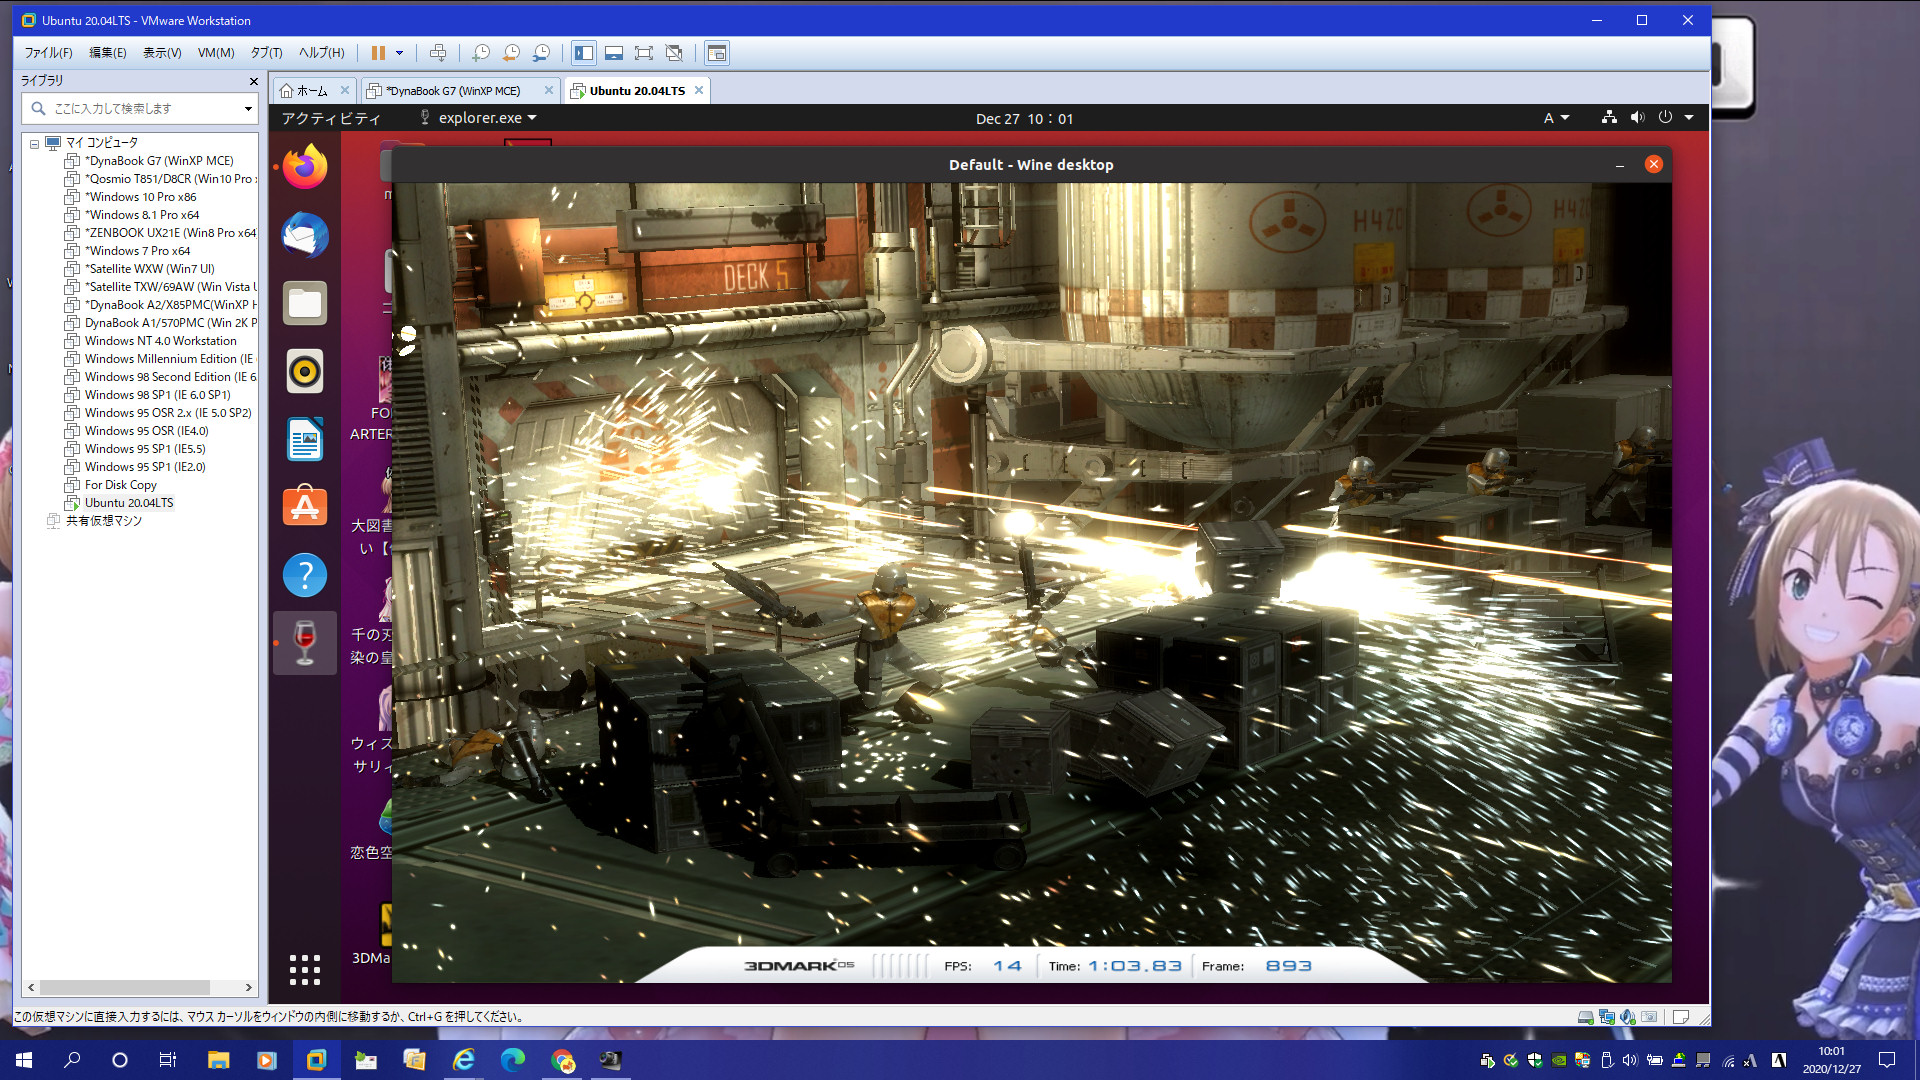Open File Explorer from the Windows taskbar
The width and height of the screenshot is (1920, 1080).
coord(218,1060)
